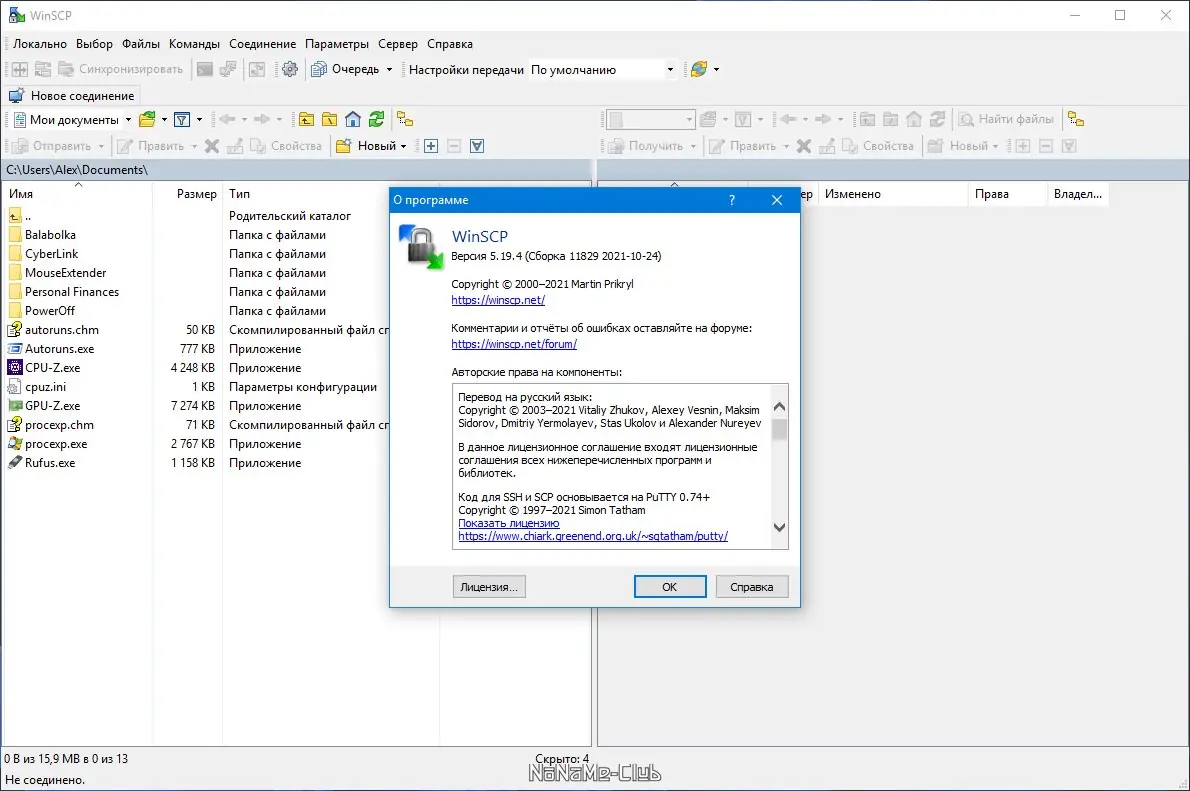Open the dropdown arrow beside the globe icon
Viewport: 1190px width, 791px height.
[716, 69]
